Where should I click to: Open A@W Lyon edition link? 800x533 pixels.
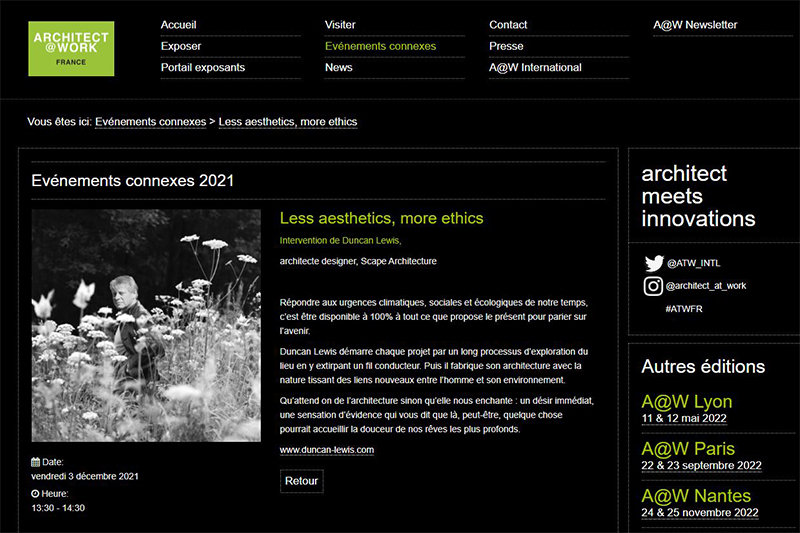click(x=687, y=402)
